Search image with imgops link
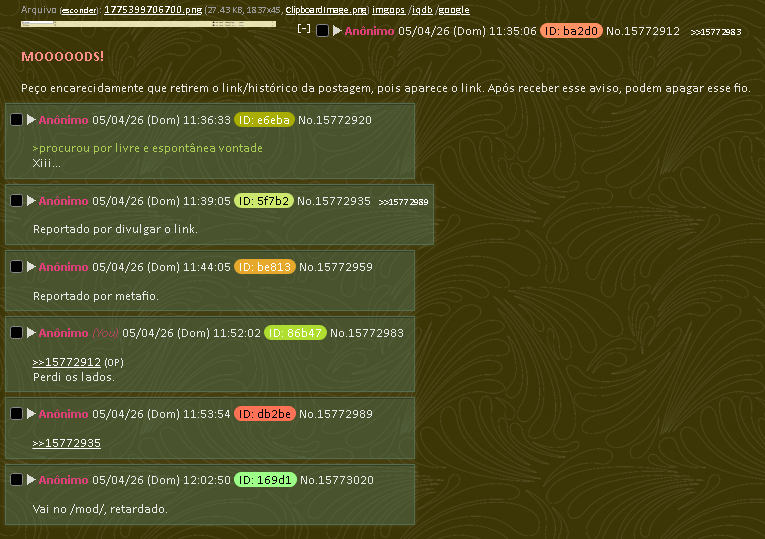 tap(388, 10)
